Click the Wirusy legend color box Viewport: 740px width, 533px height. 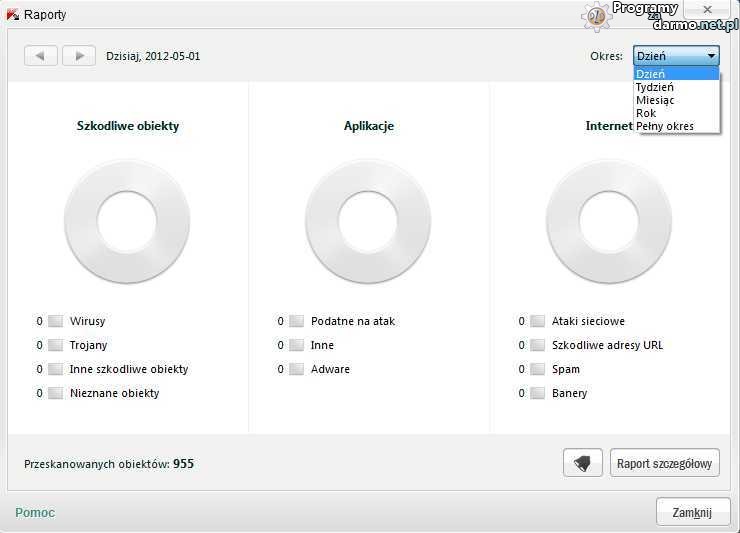point(56,321)
